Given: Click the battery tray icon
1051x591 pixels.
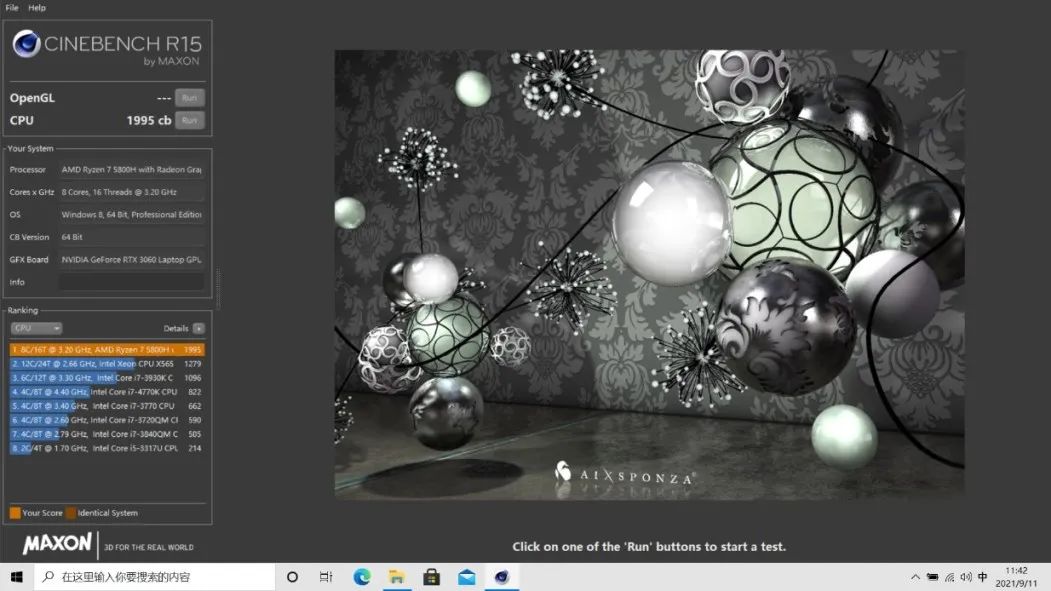Looking at the screenshot, I should click(932, 577).
